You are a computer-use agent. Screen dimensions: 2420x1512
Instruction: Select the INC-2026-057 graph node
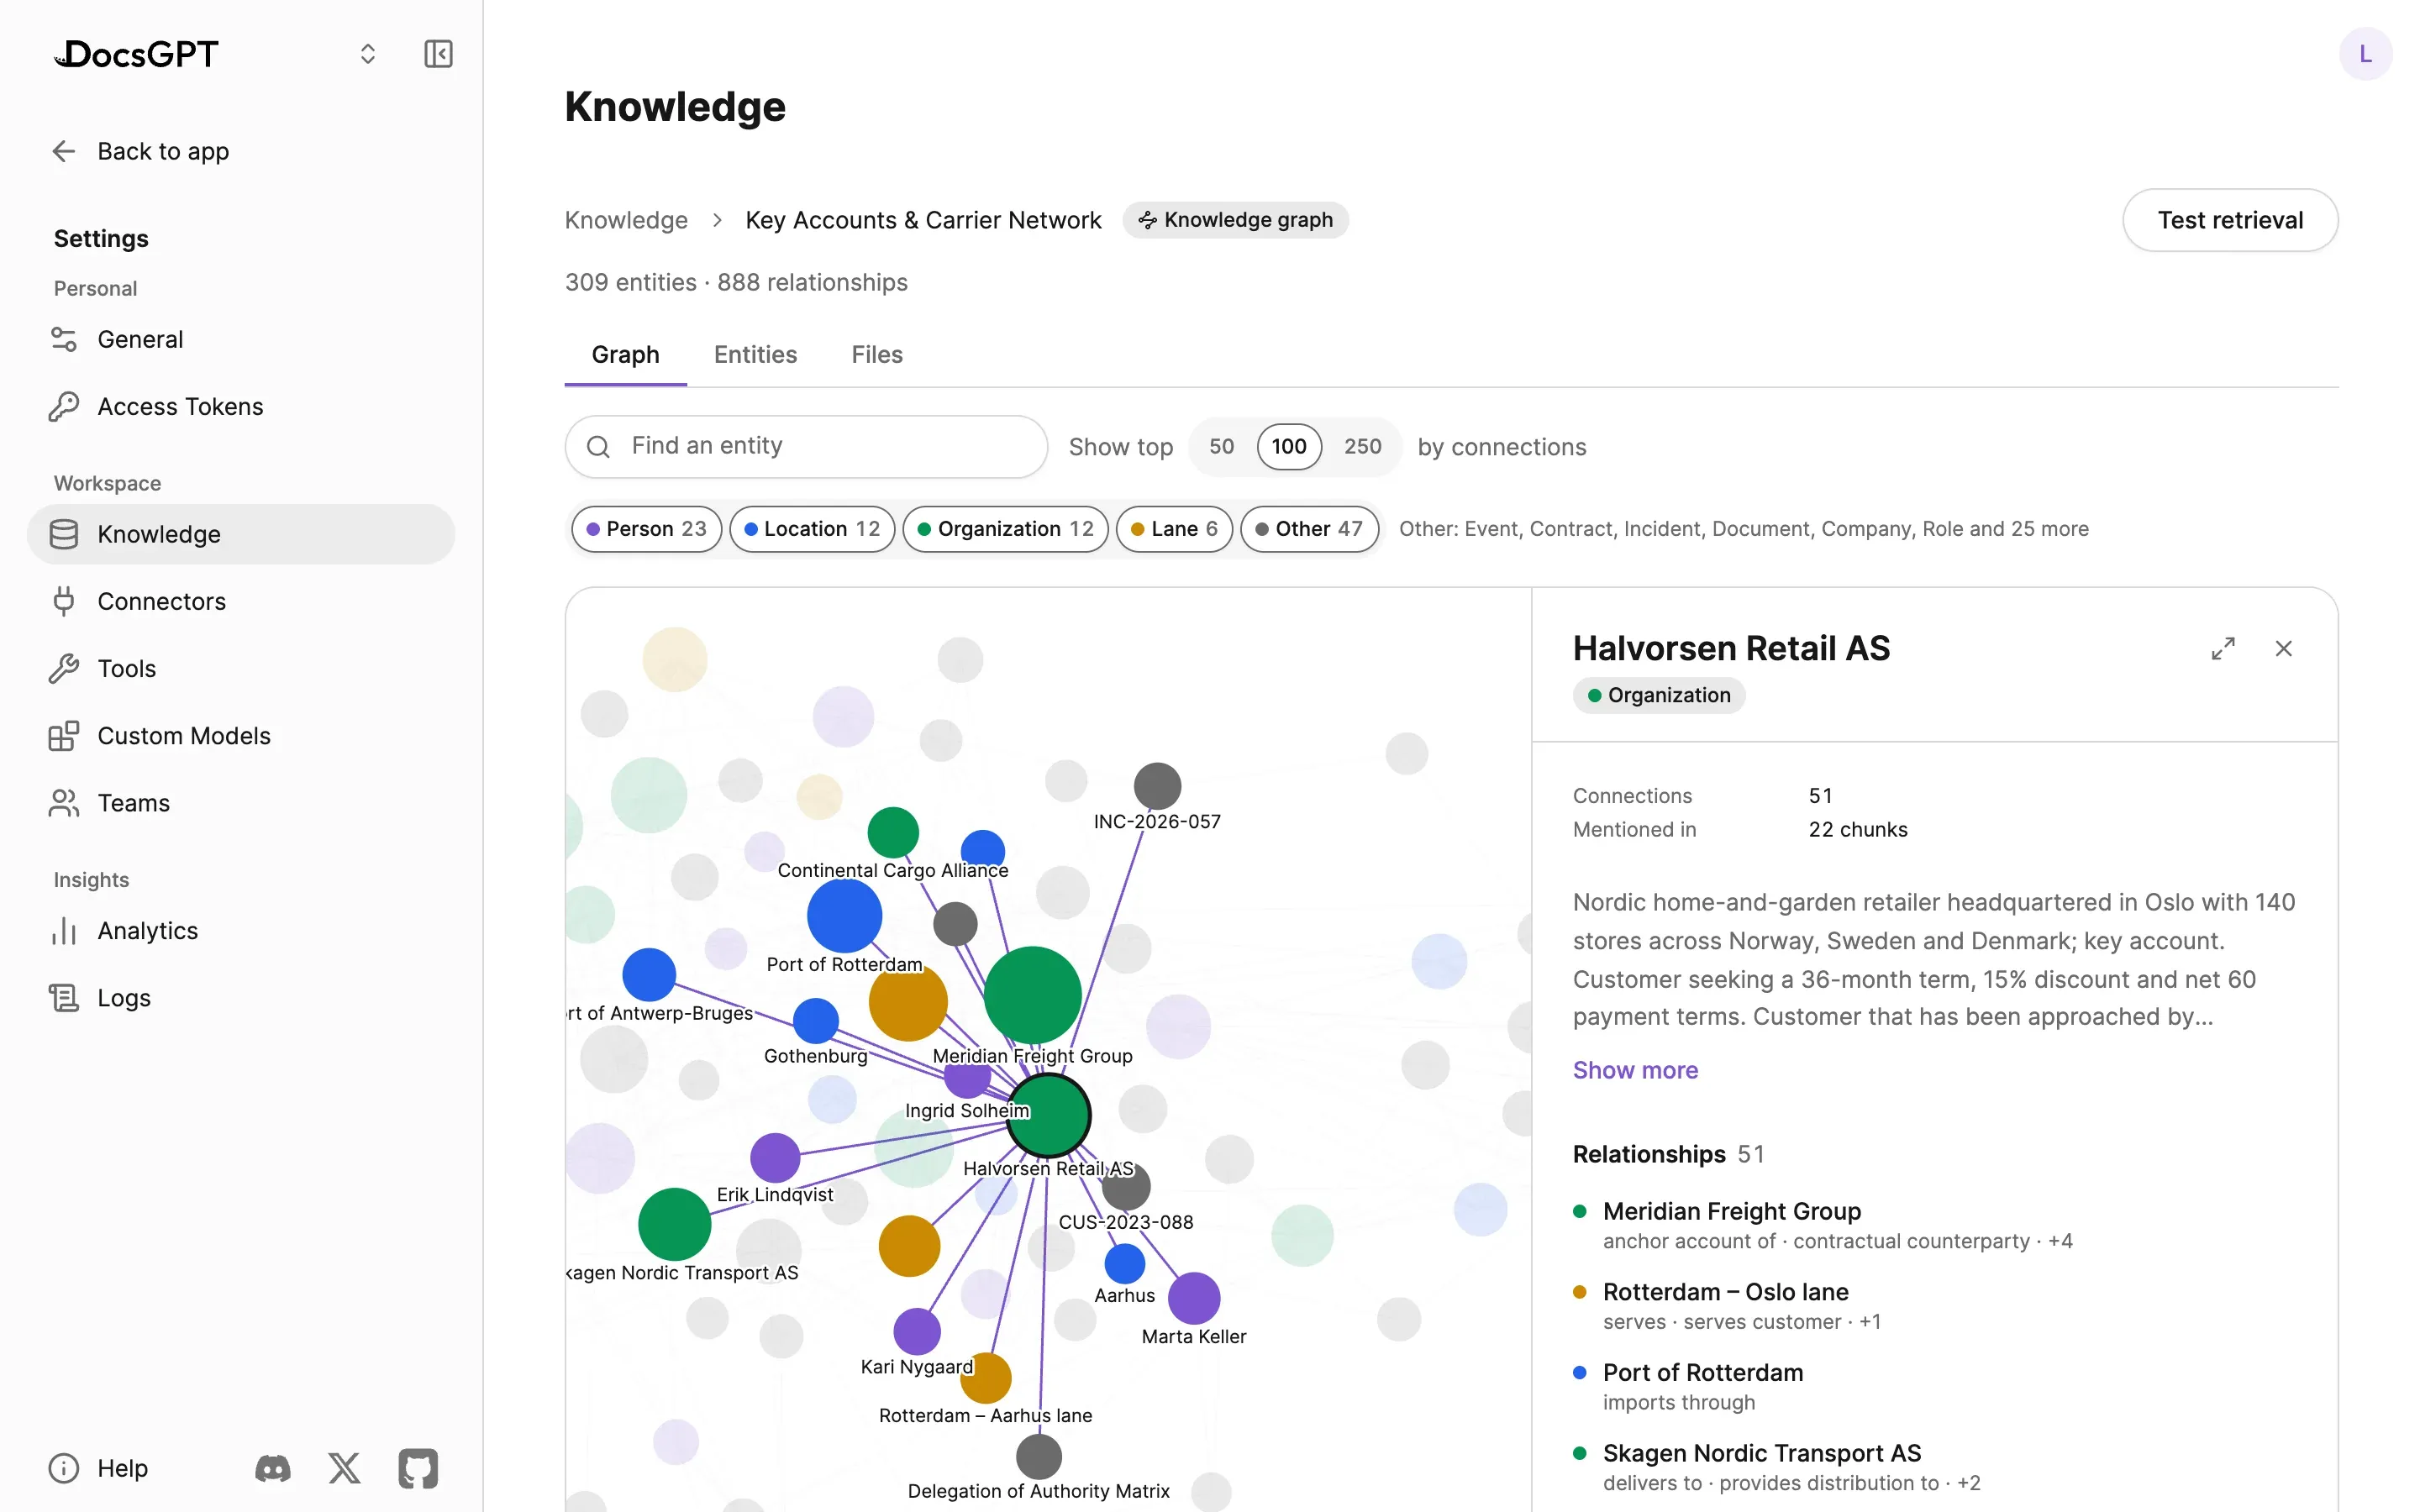tap(1157, 786)
